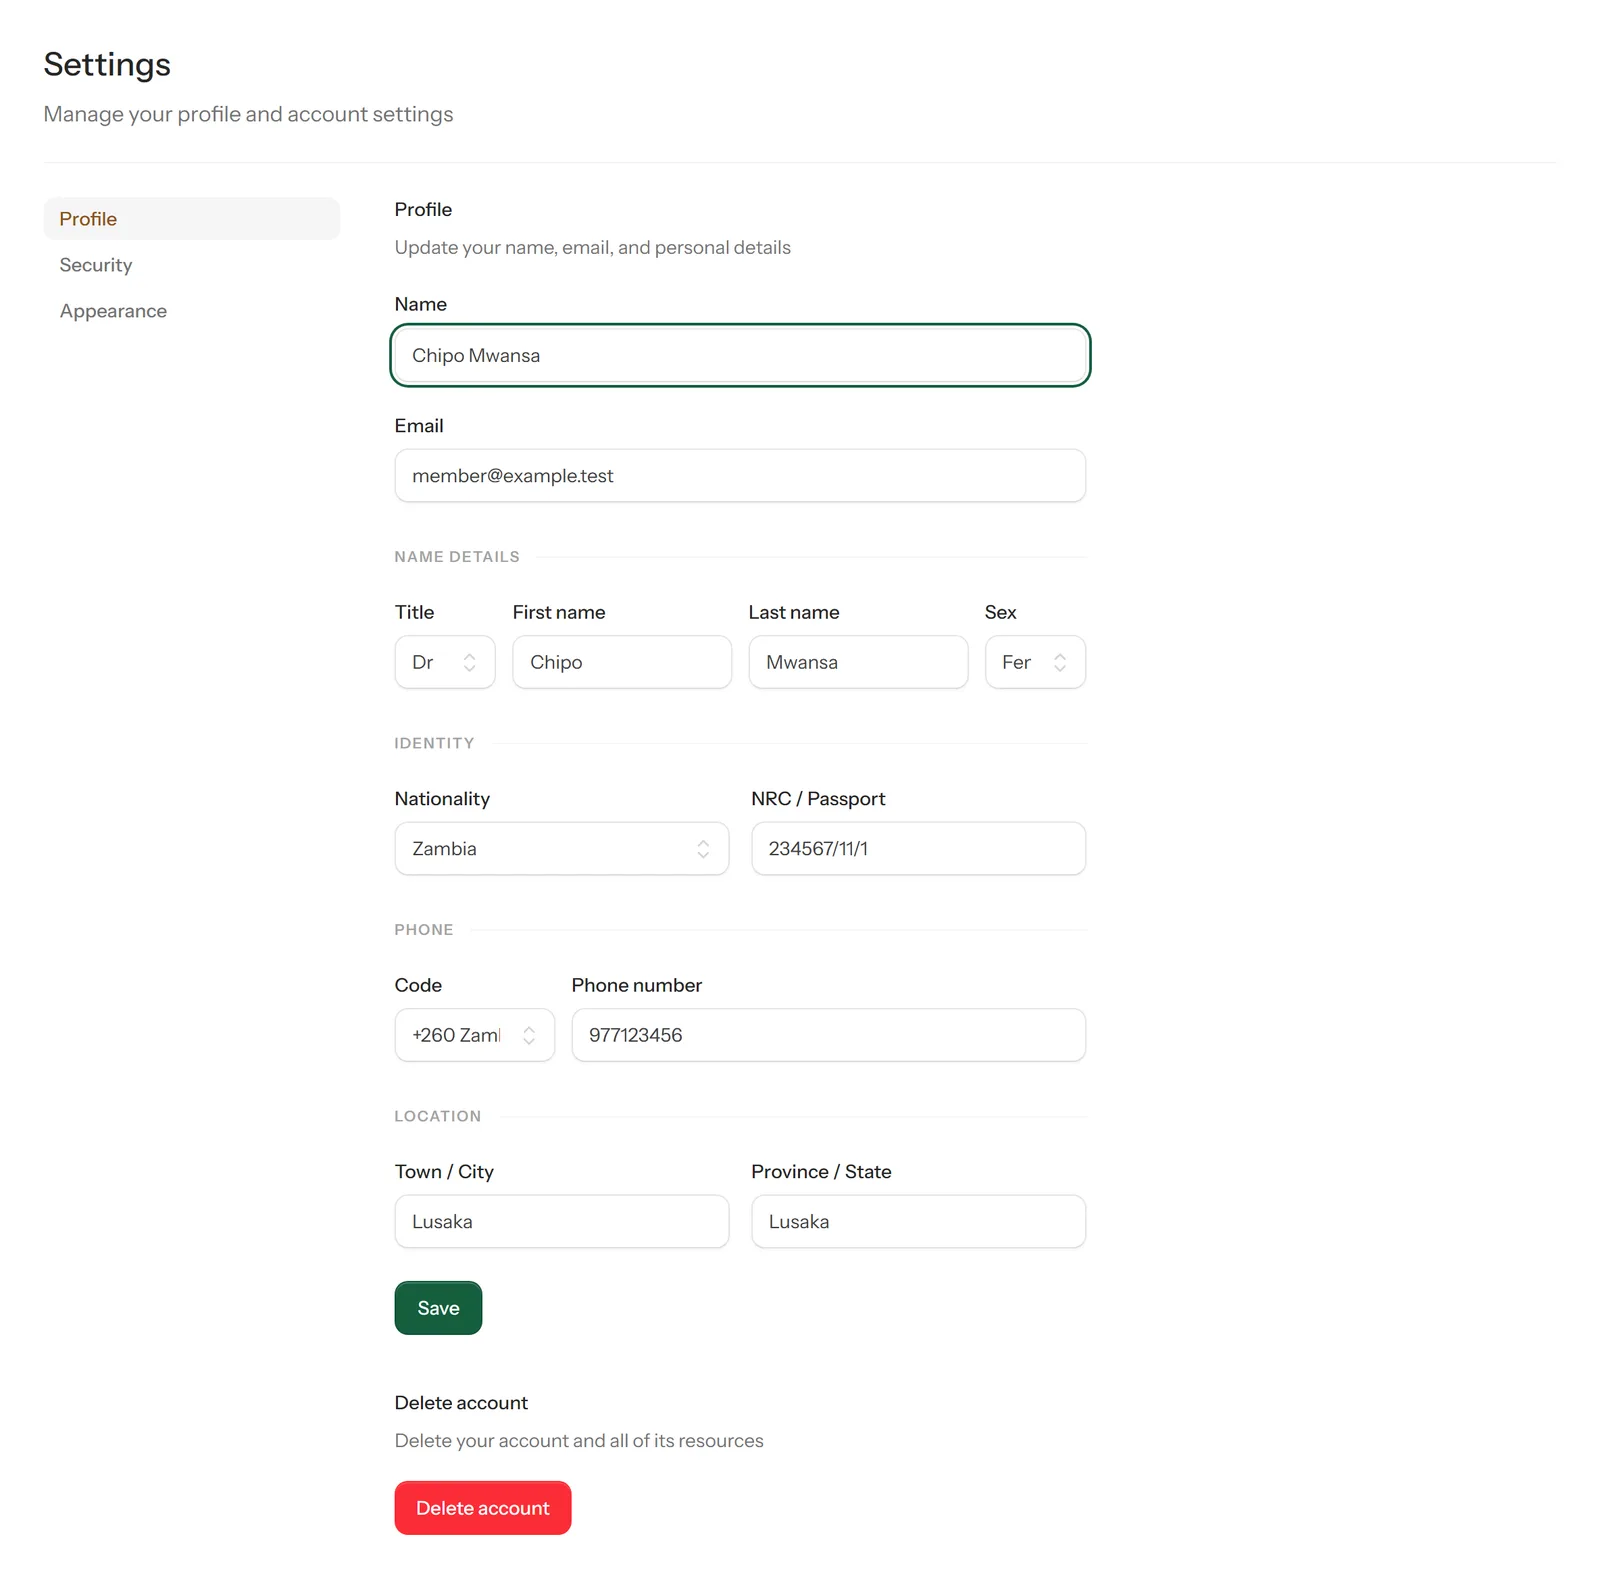Click 'Update your name, email, and personal details'

click(x=593, y=248)
